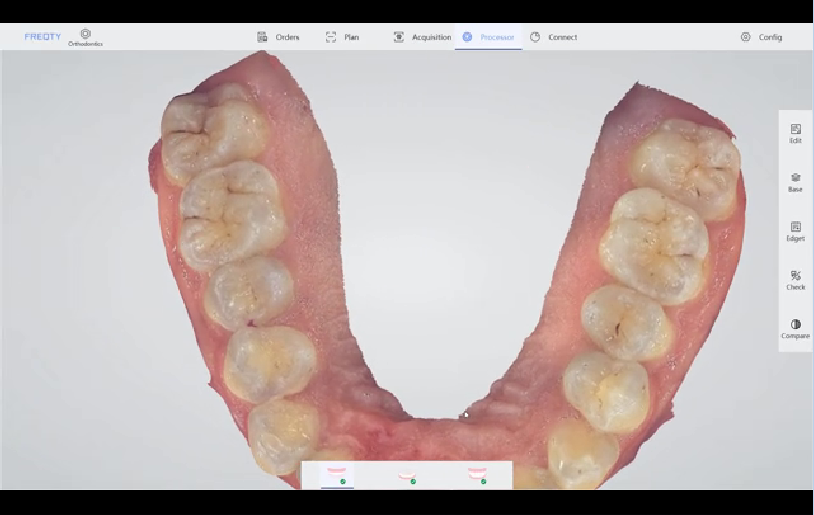Screen dimensions: 814x515
Task: Switch to the Plan step
Action: point(342,37)
